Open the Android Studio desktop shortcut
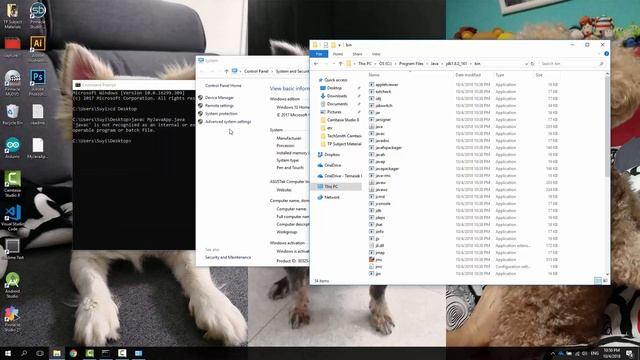This screenshot has height=360, width=640. pyautogui.click(x=12, y=285)
